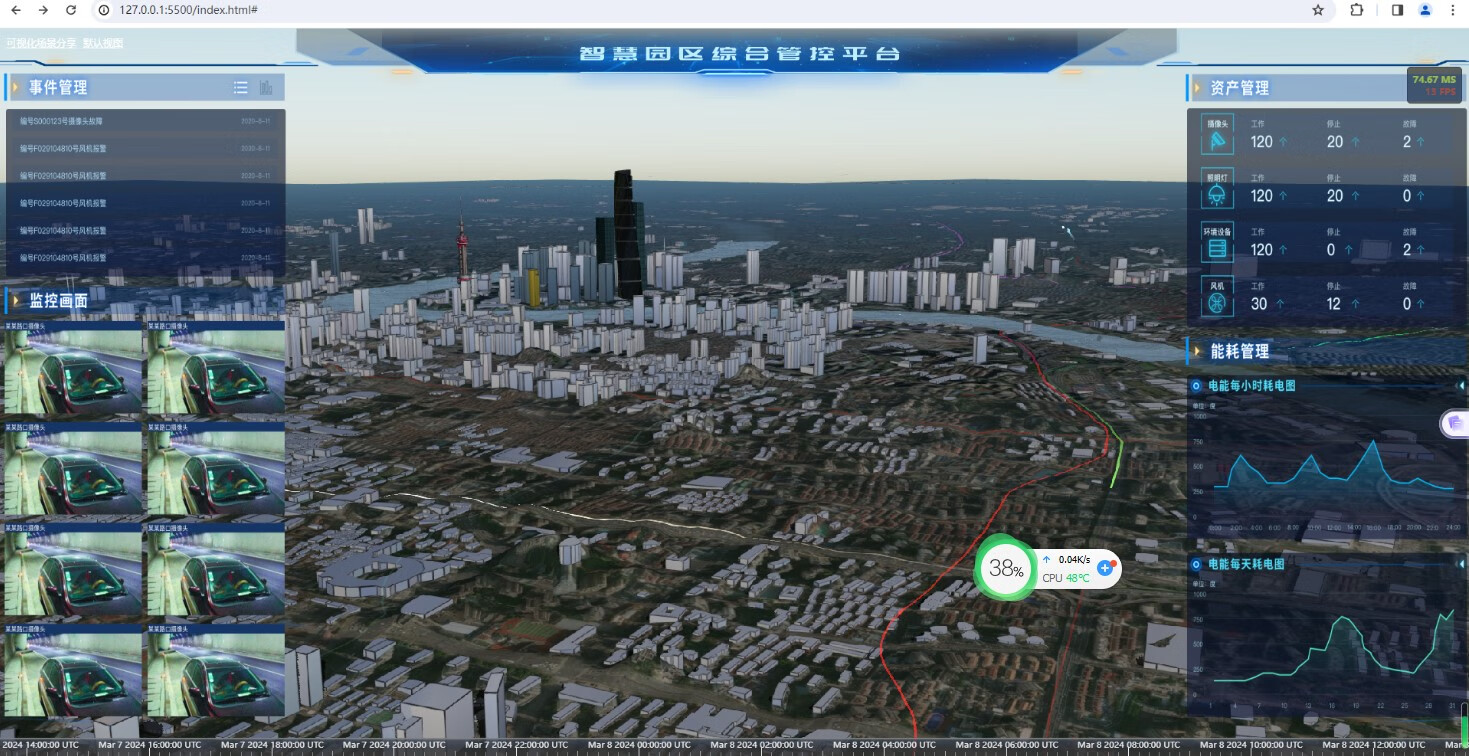Collapse the 电能每小时耗电图 chart arrow
Viewport: 1469px width, 756px height.
pos(1457,385)
